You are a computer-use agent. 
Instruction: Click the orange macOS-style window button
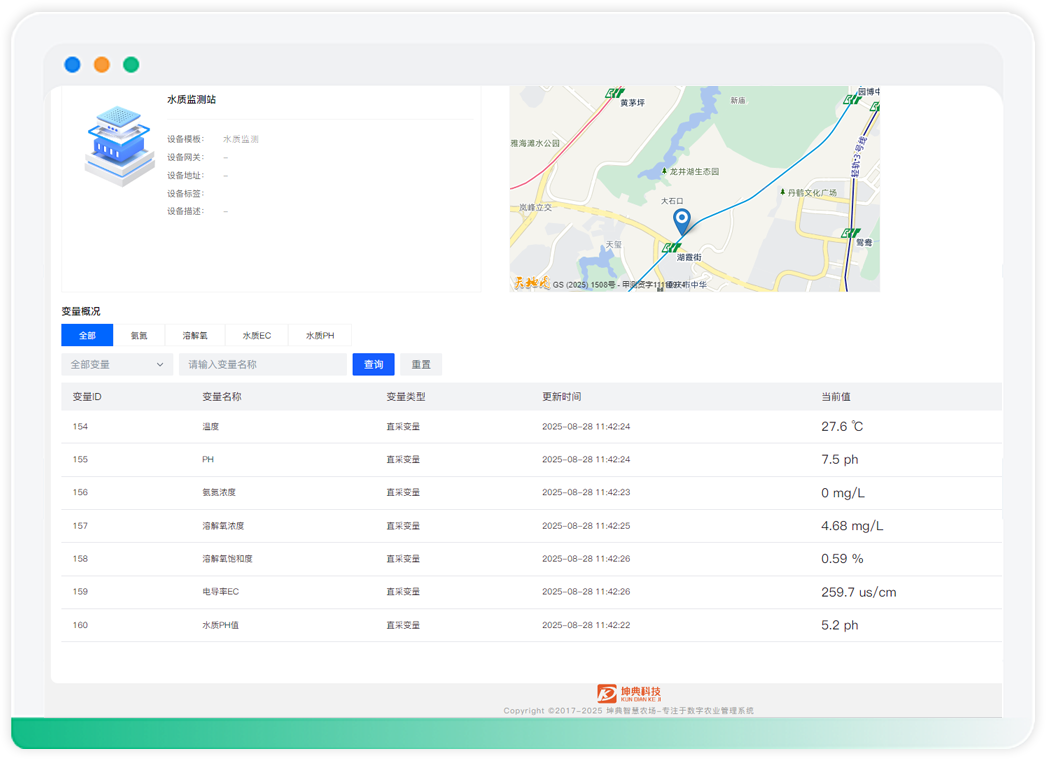coord(102,65)
